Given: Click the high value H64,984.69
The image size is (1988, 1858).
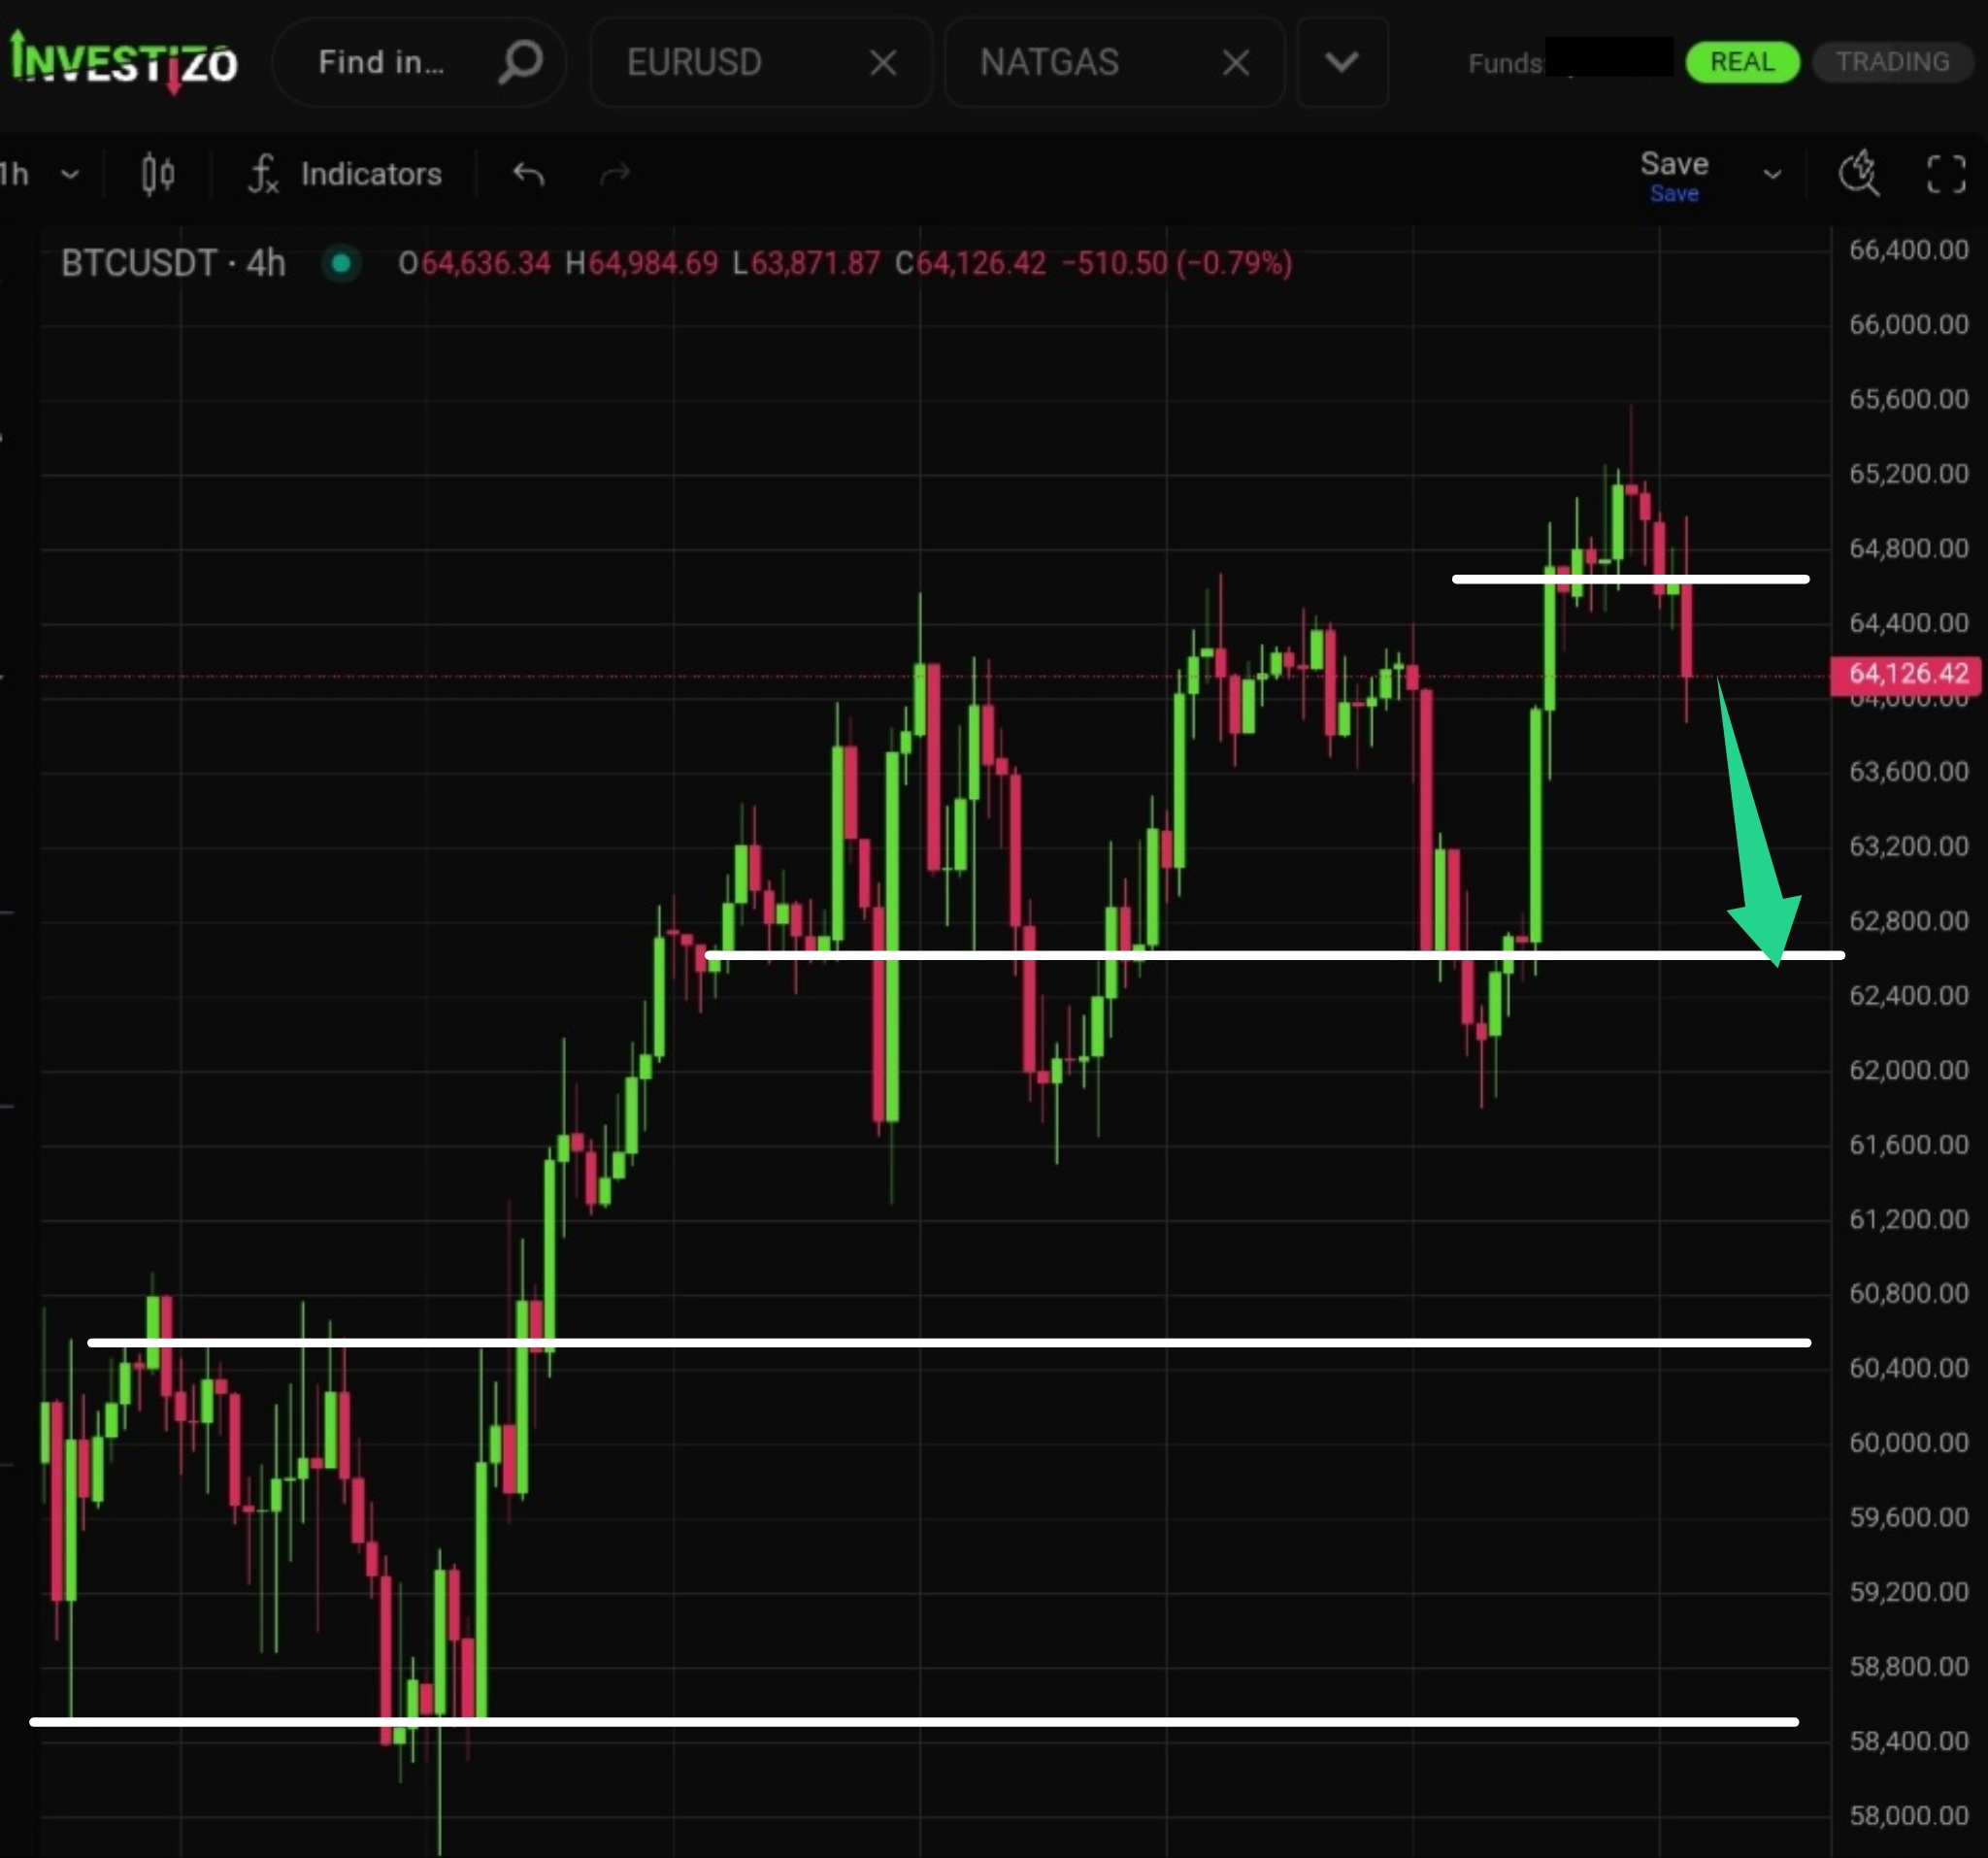Looking at the screenshot, I should (642, 263).
